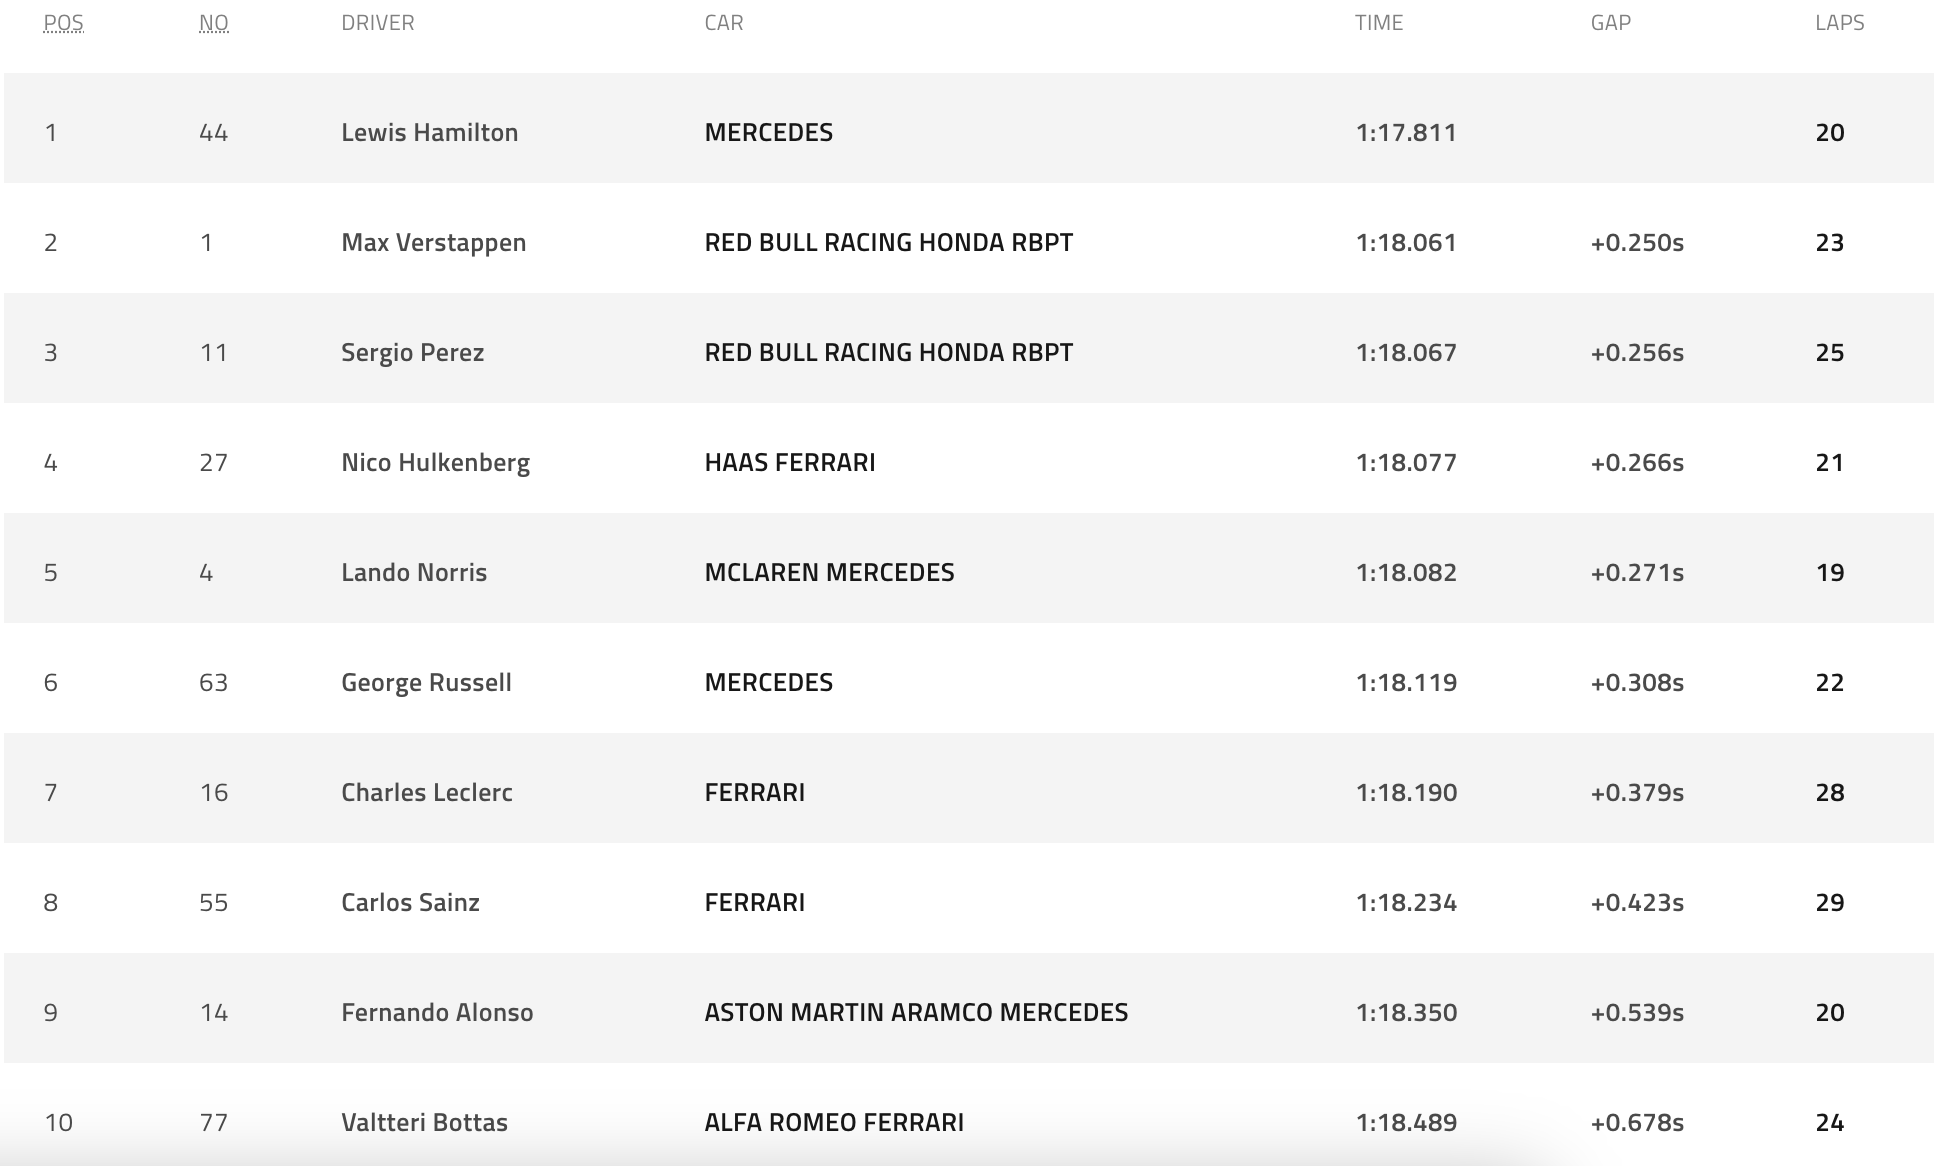This screenshot has height=1166, width=1934.
Task: Click Hamilton's 1:17.811 lap time
Action: pyautogui.click(x=1405, y=133)
